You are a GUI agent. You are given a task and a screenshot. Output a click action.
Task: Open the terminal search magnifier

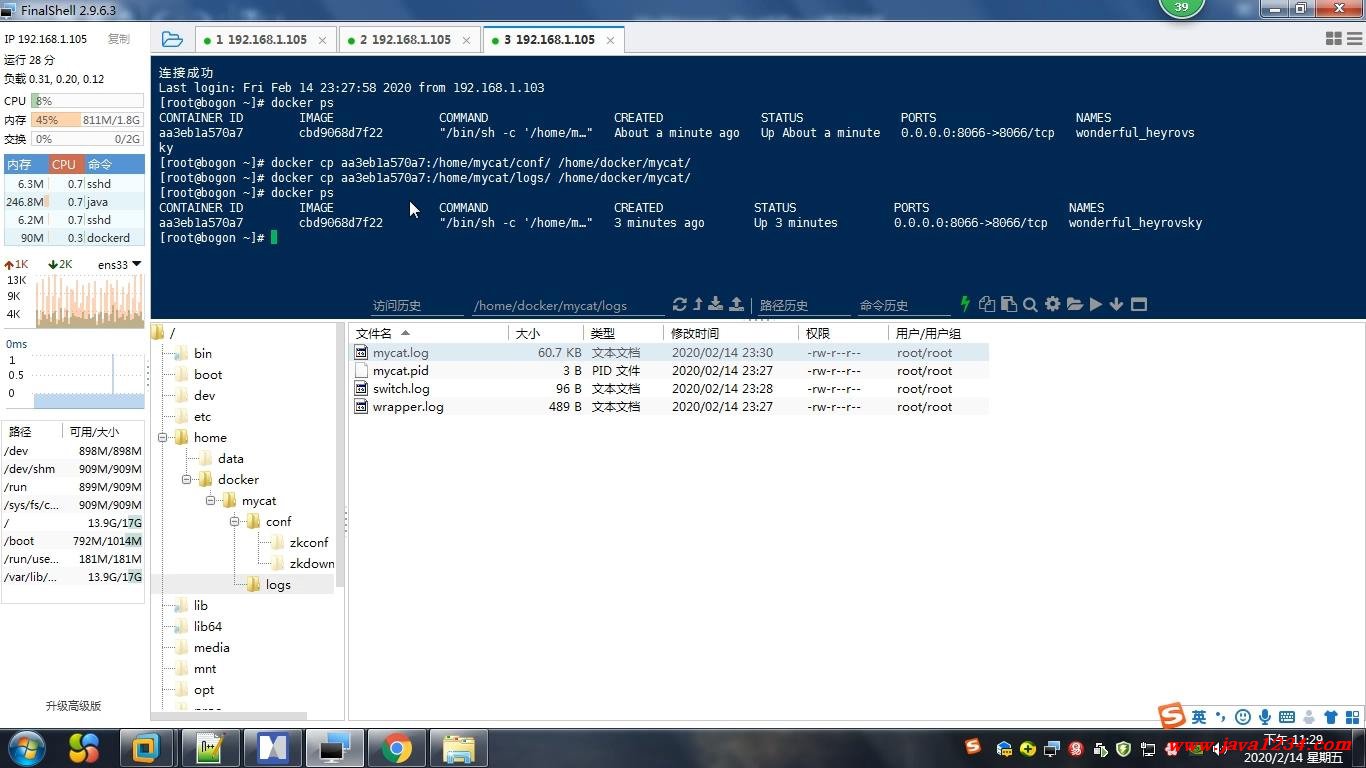(1030, 304)
